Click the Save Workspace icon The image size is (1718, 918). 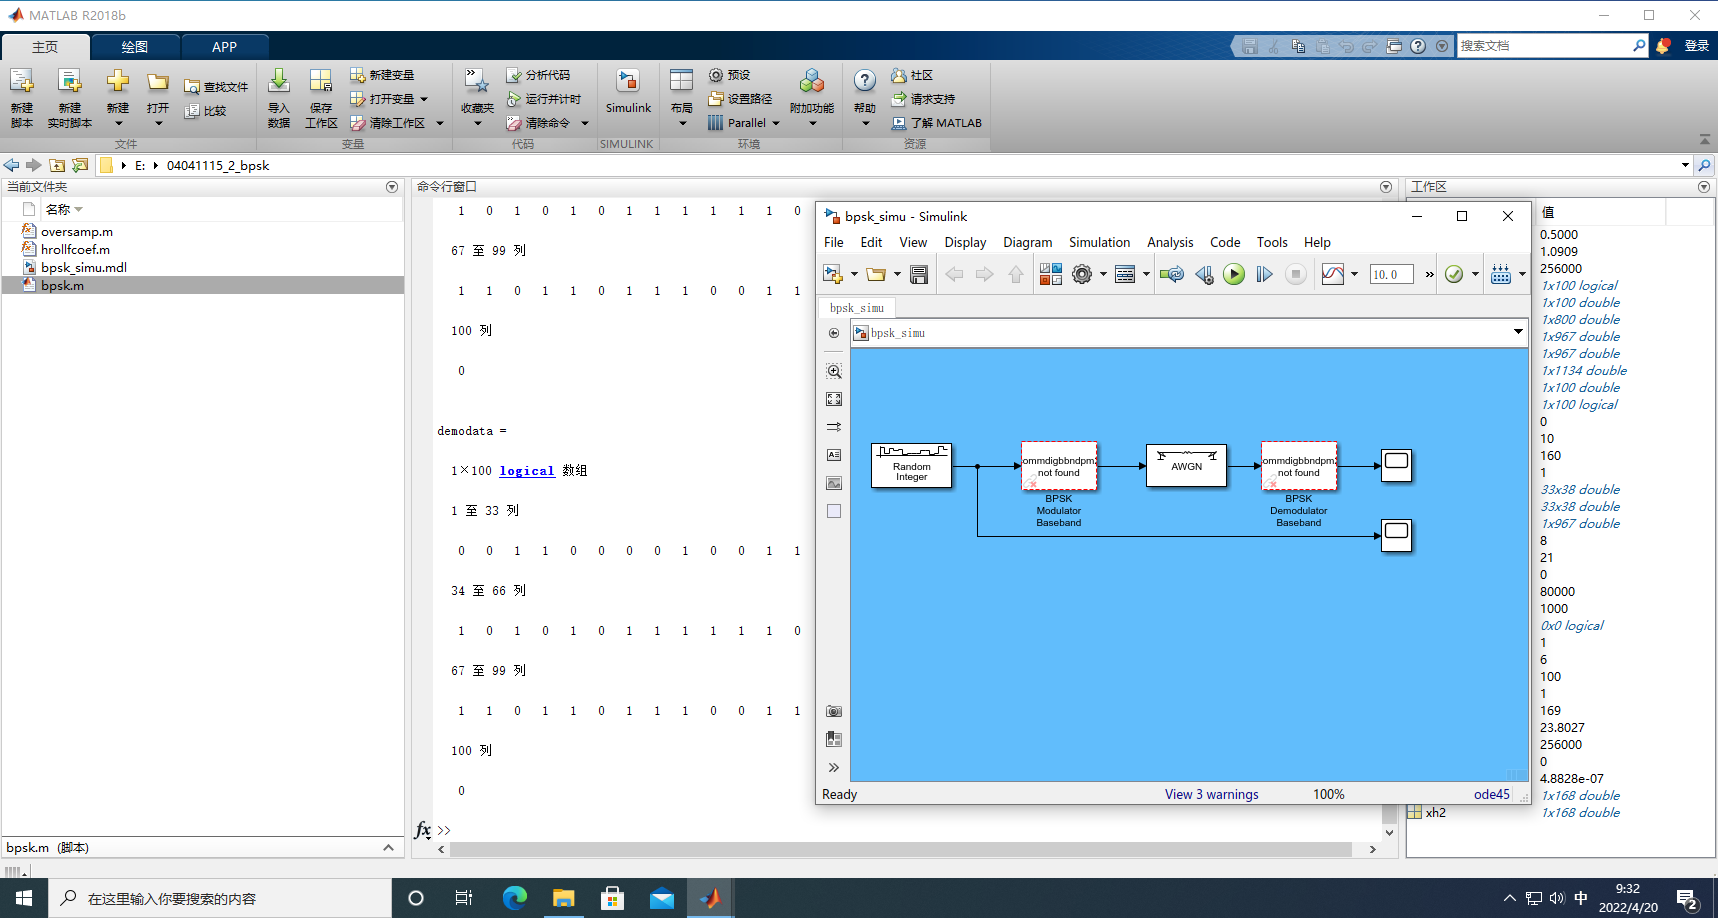321,98
